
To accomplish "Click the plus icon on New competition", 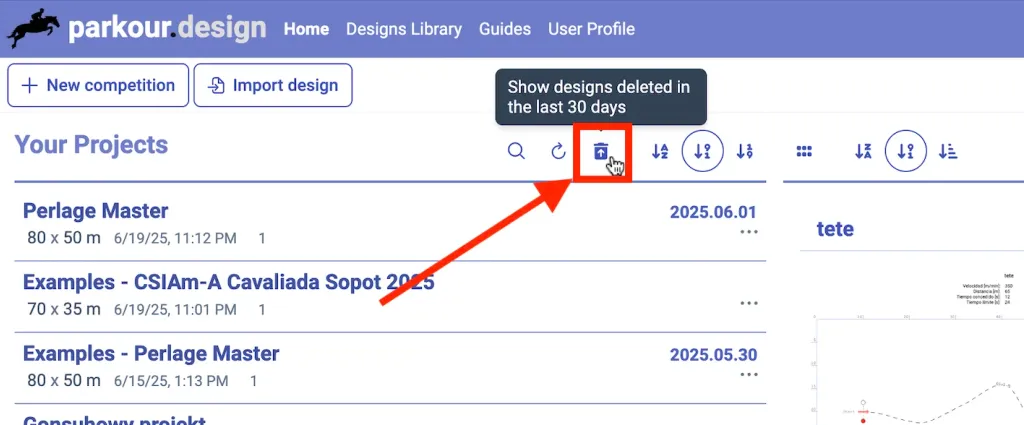I will click(29, 86).
